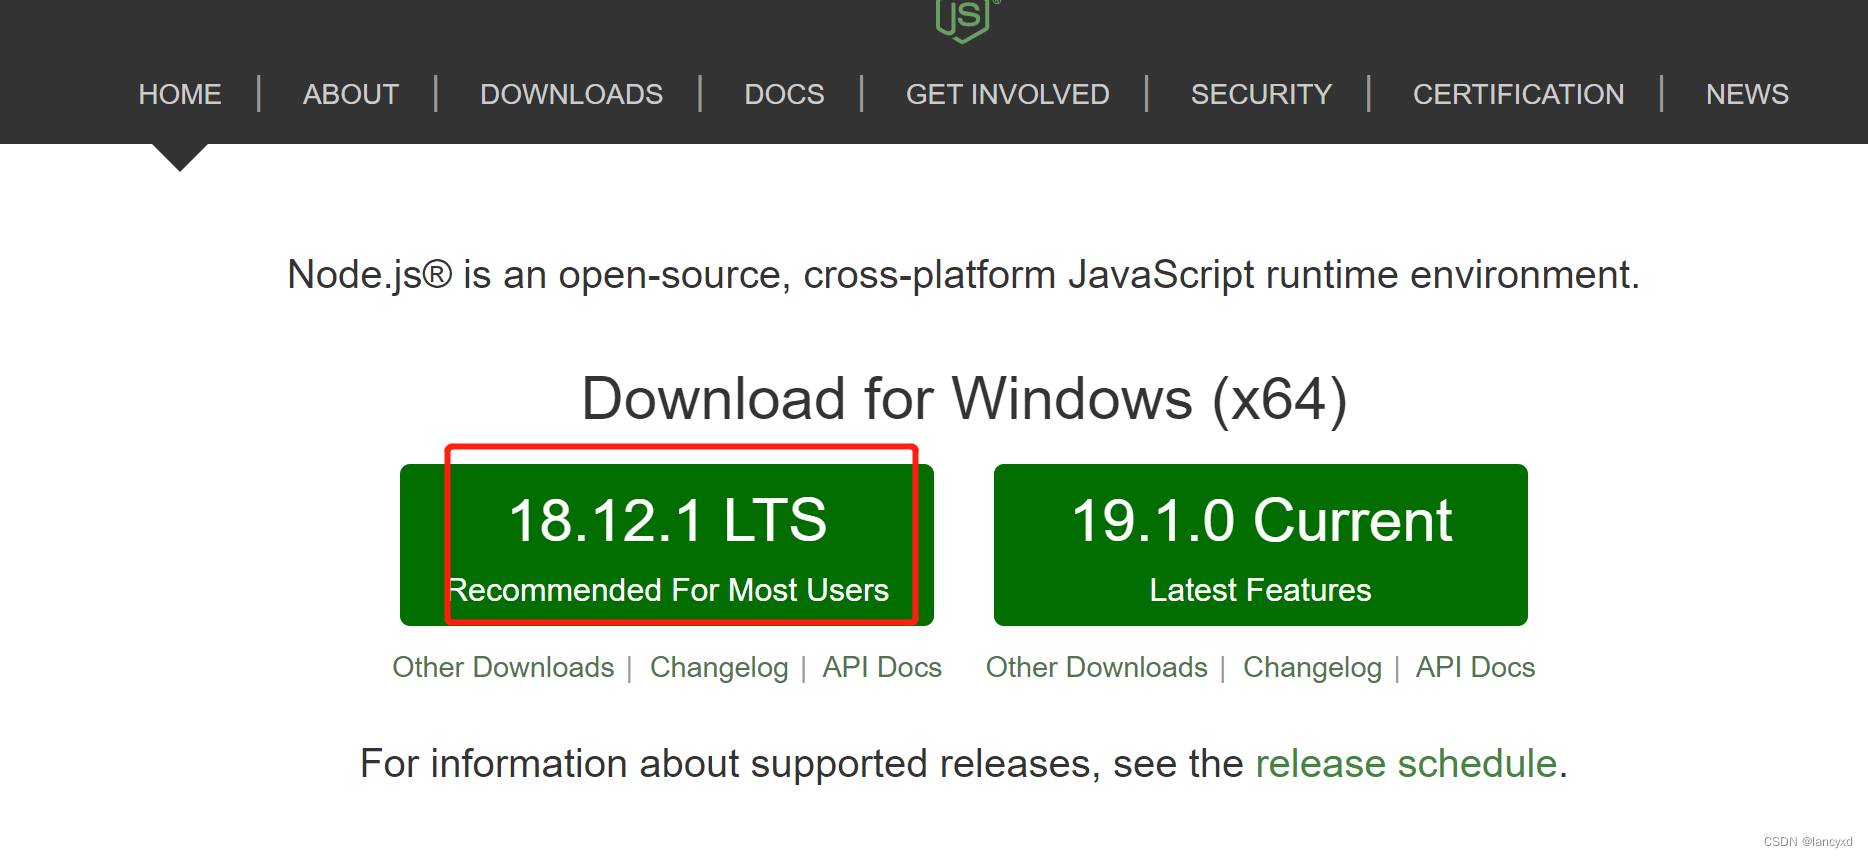Go to the ABOUT page
Viewport: 1868px width, 858px height.
(x=351, y=94)
